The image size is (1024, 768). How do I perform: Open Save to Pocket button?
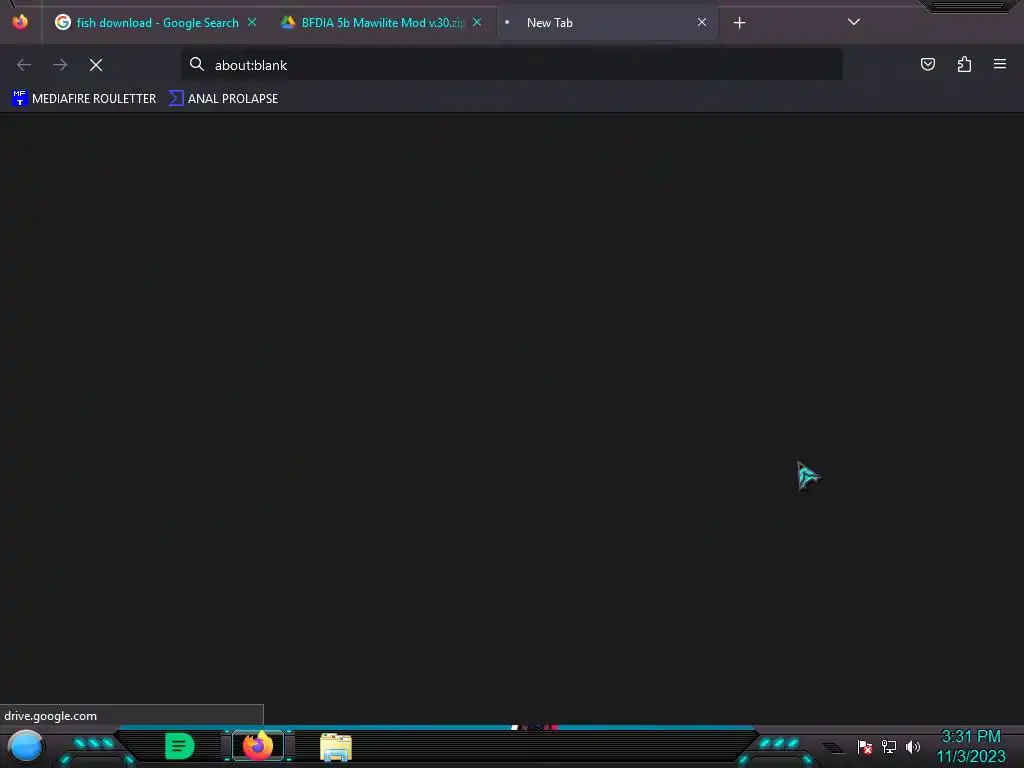click(x=928, y=64)
